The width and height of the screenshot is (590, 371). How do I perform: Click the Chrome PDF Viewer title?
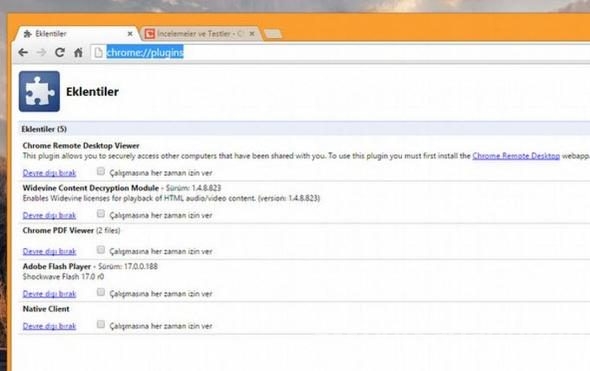click(x=58, y=230)
